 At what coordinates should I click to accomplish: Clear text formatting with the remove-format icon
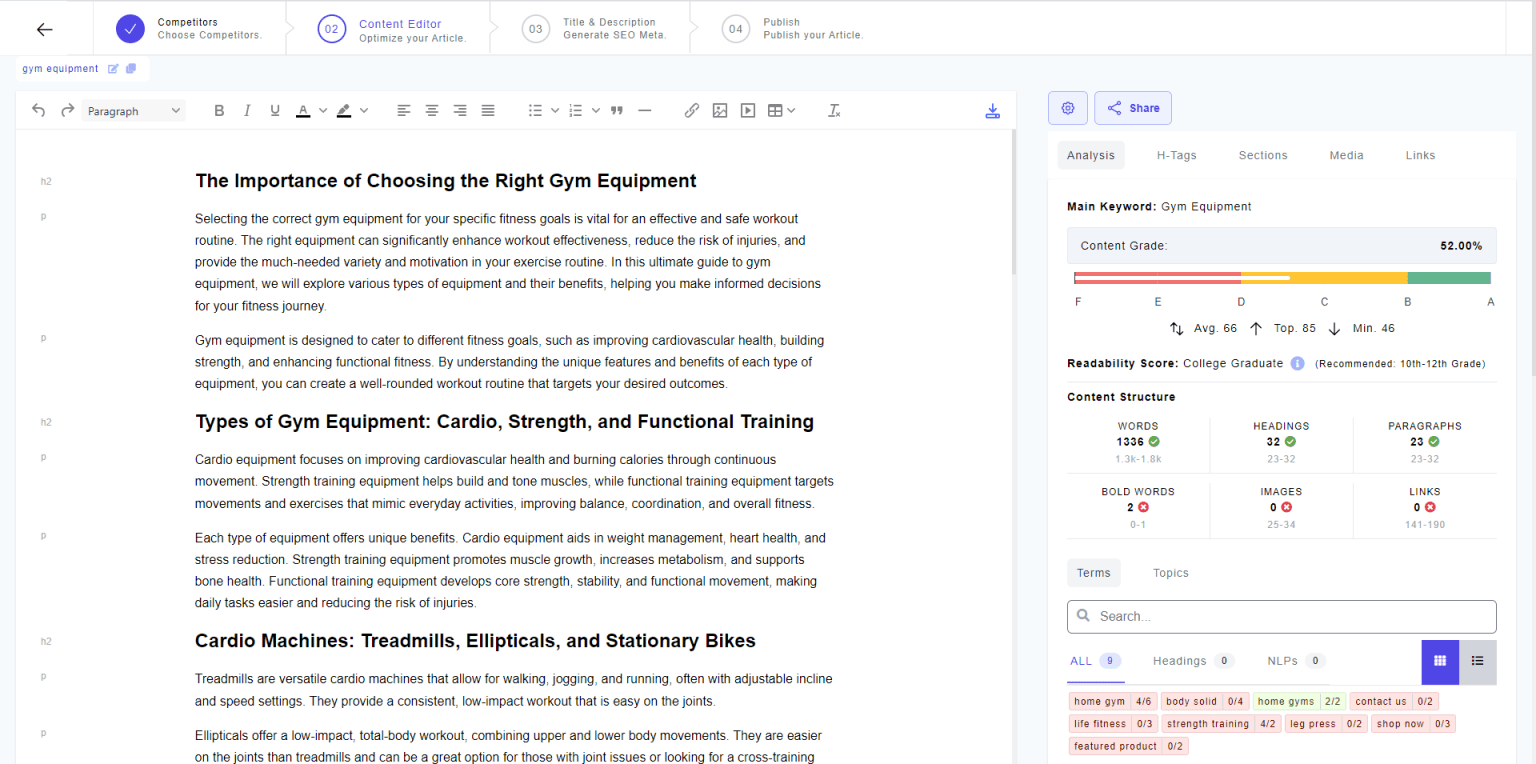click(x=834, y=111)
